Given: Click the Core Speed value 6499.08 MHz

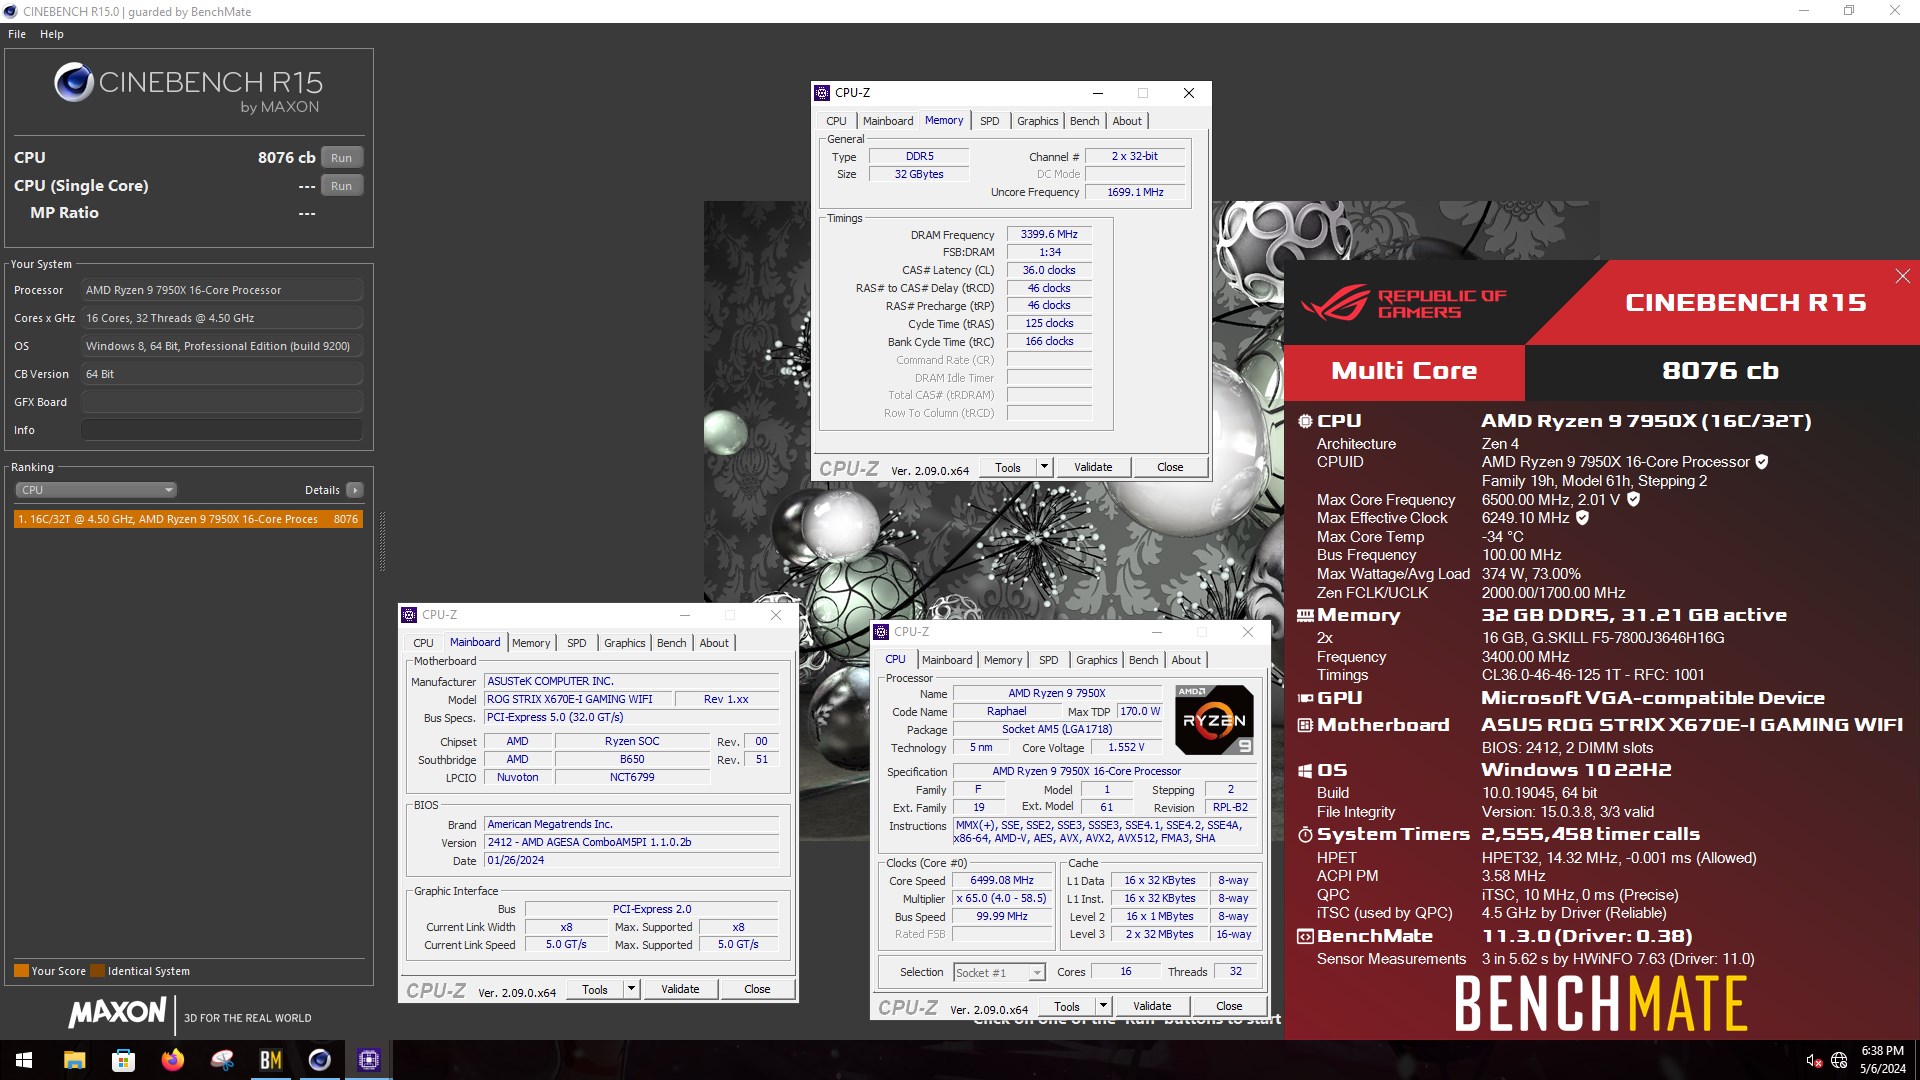Looking at the screenshot, I should click(1002, 881).
